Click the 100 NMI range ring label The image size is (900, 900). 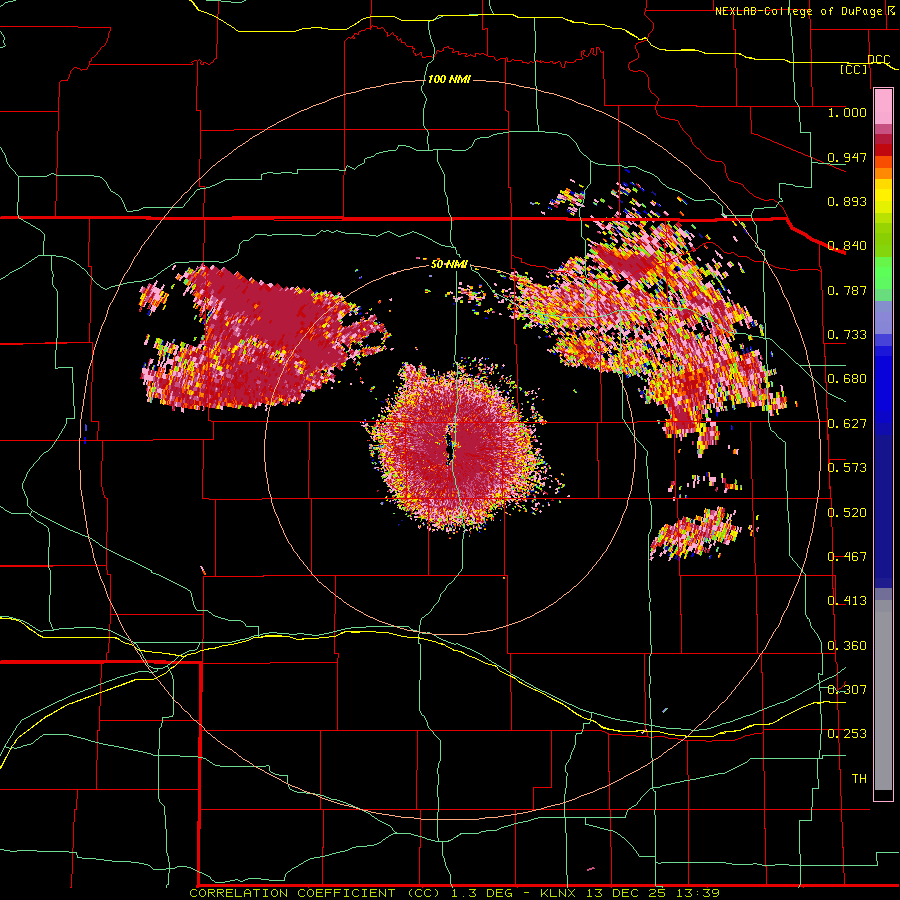click(449, 79)
